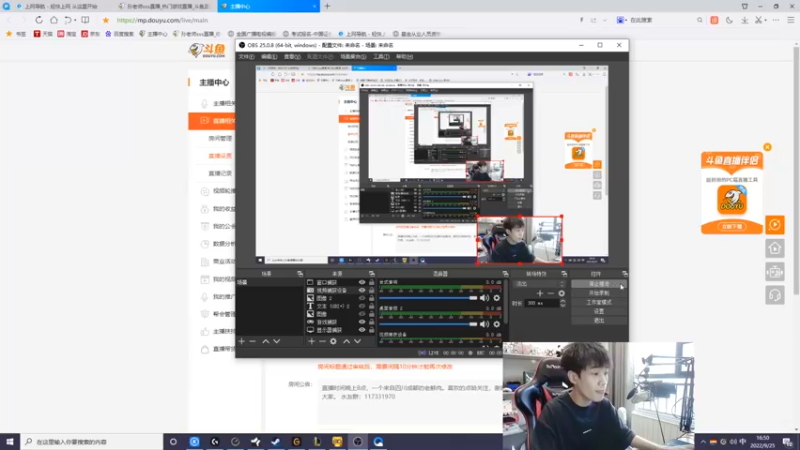Remove transition with the minus icon under 淡出

point(551,293)
